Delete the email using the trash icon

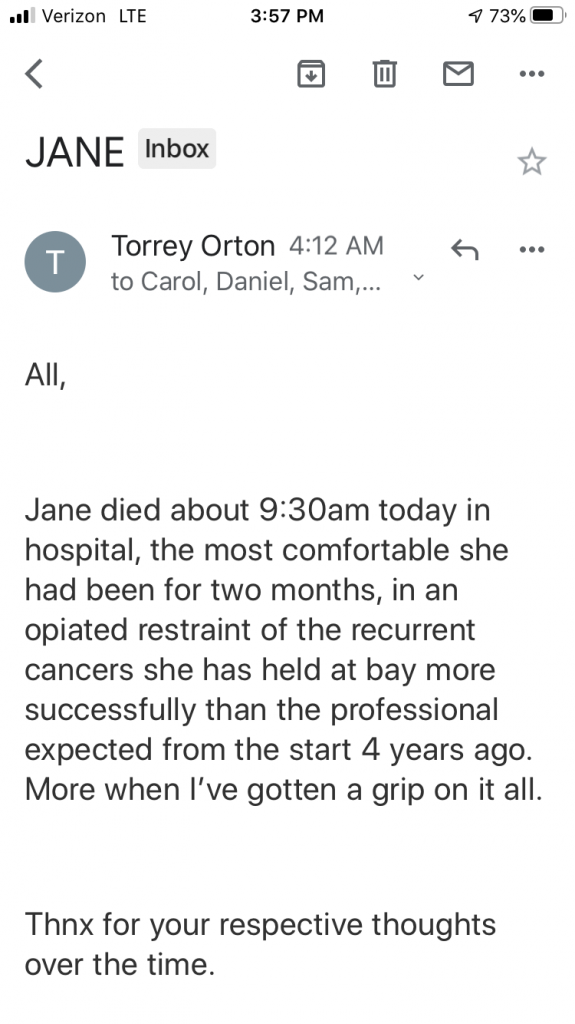coord(384,73)
